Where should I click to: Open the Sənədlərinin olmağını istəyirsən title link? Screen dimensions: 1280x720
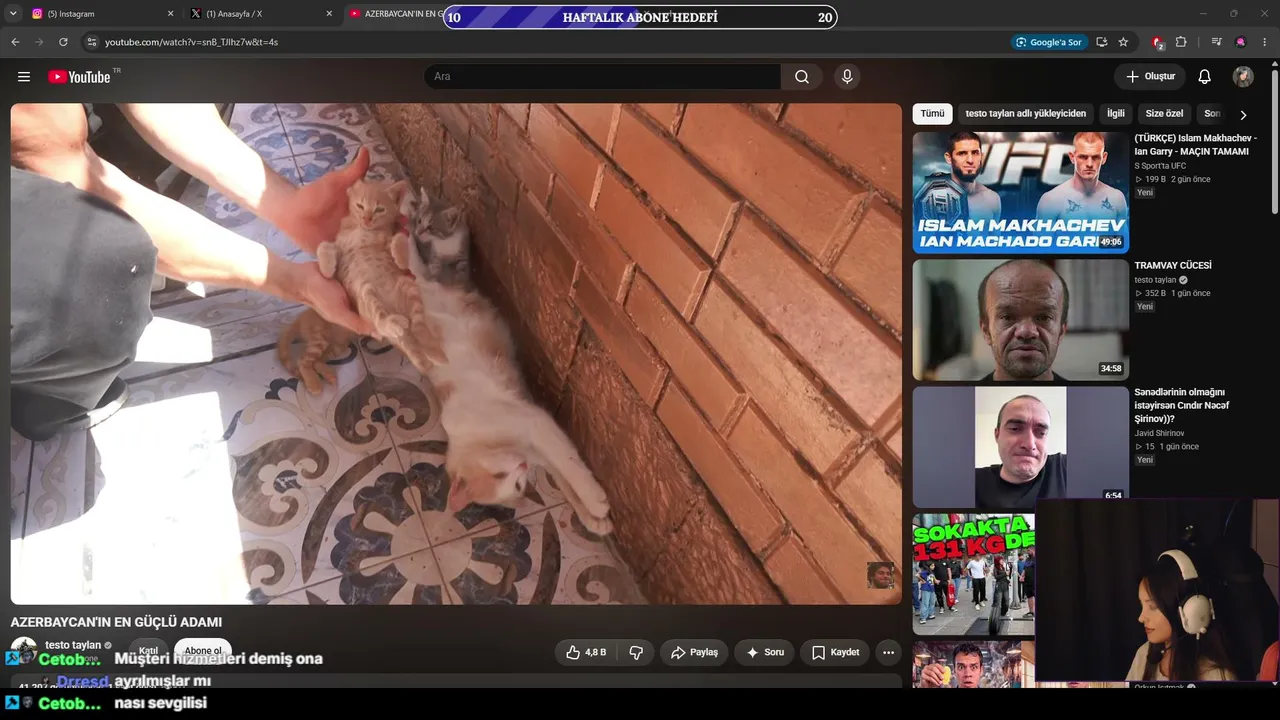tap(1181, 405)
